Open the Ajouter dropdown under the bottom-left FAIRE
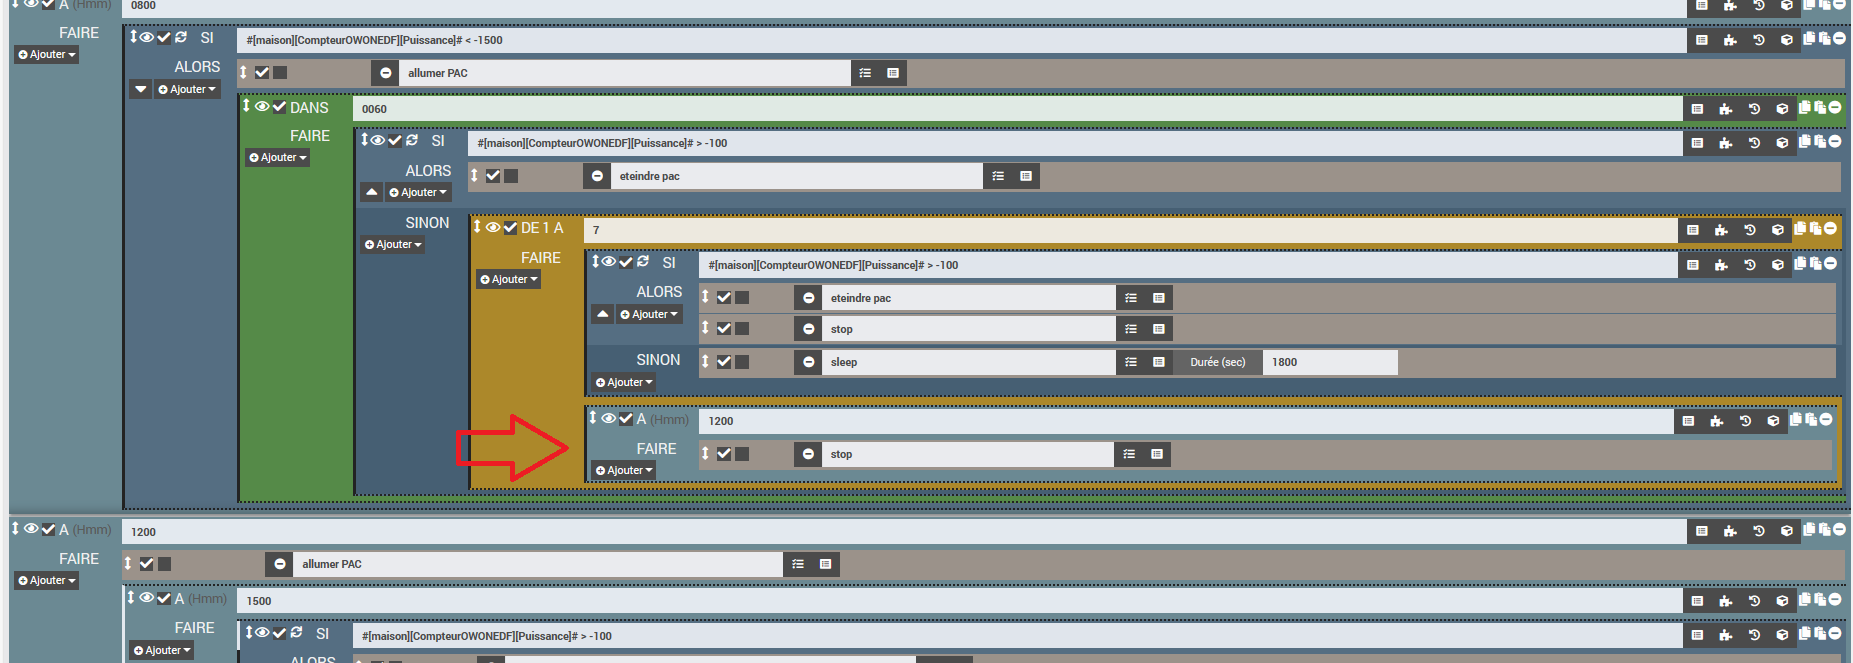This screenshot has width=1853, height=663. pos(47,580)
